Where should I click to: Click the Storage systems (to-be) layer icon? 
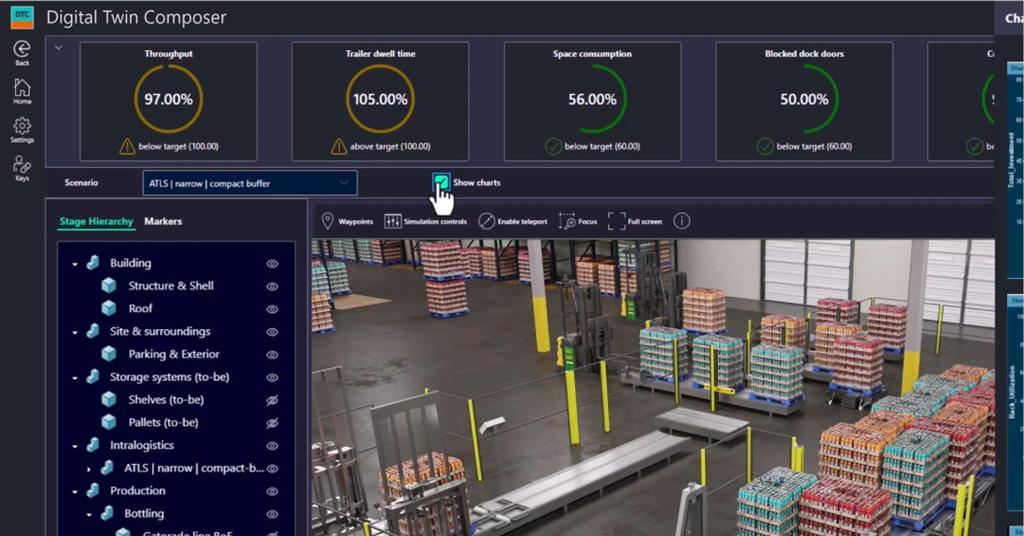pos(93,377)
